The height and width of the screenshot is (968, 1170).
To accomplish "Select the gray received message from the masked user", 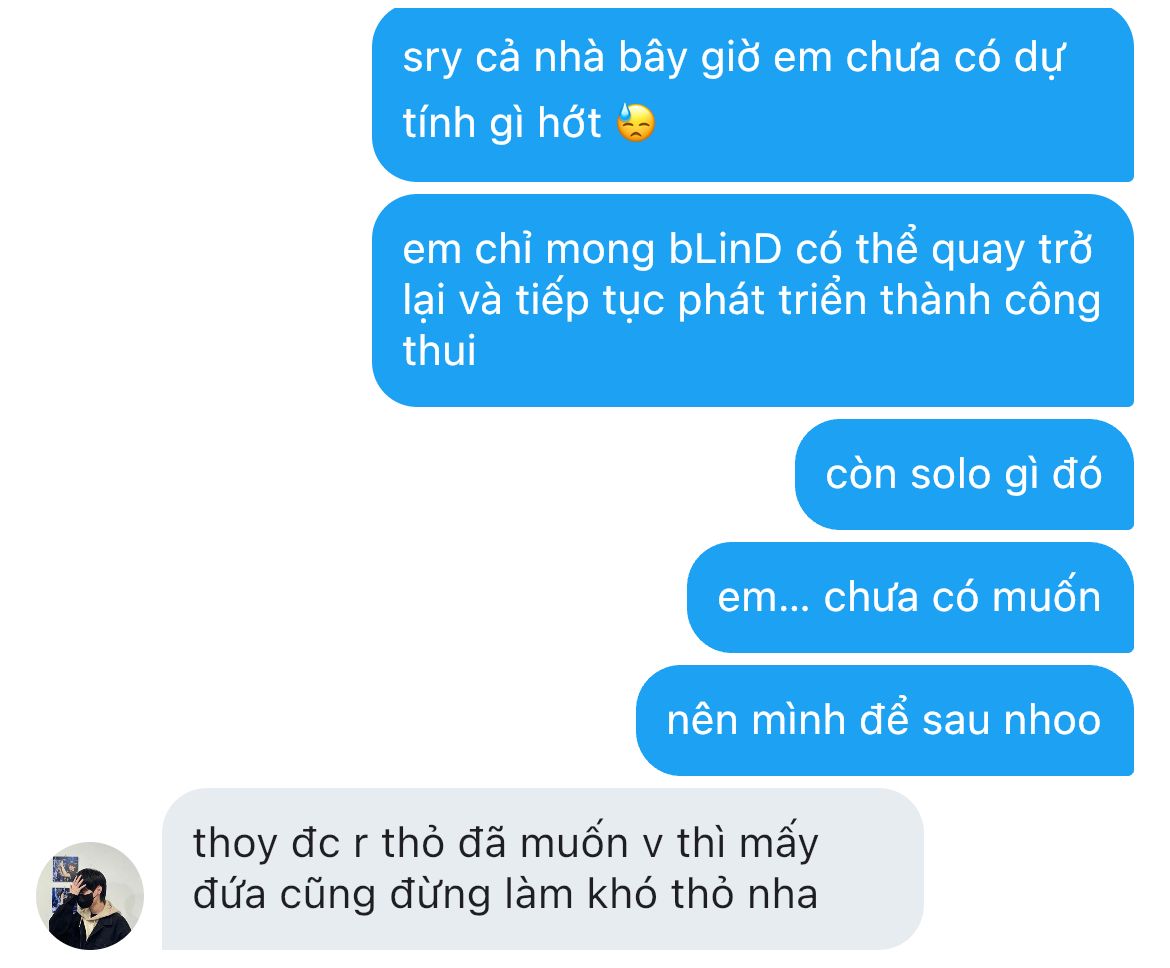I will click(x=542, y=869).
